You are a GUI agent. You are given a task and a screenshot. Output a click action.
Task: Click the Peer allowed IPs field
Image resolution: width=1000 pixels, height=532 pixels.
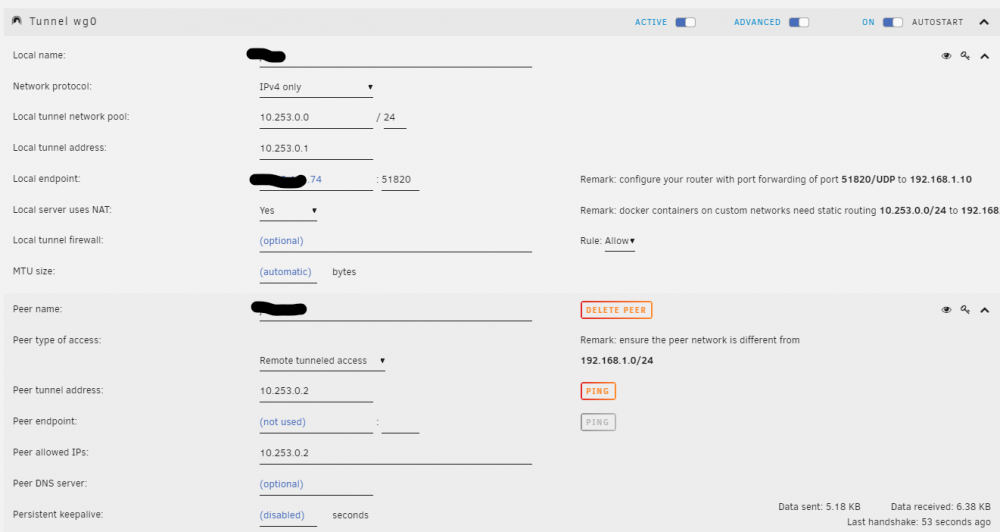coord(395,454)
